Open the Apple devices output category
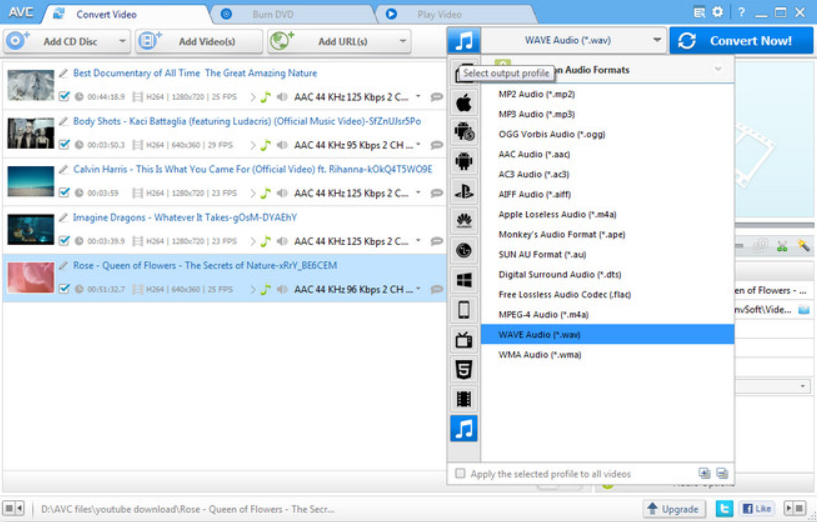817x522 pixels. 464,102
